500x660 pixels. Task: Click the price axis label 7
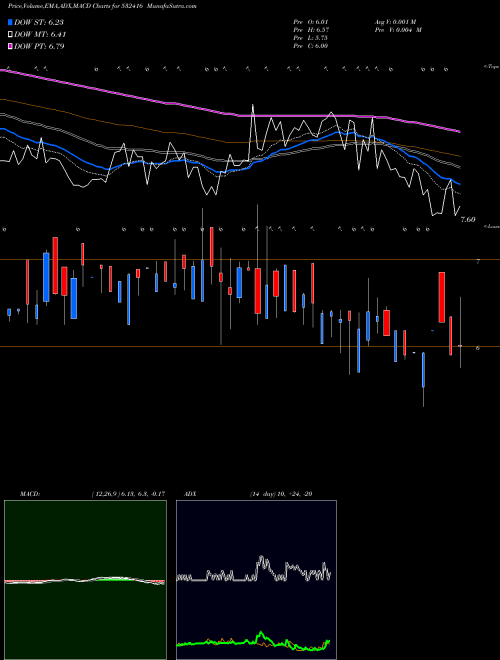pos(478,262)
